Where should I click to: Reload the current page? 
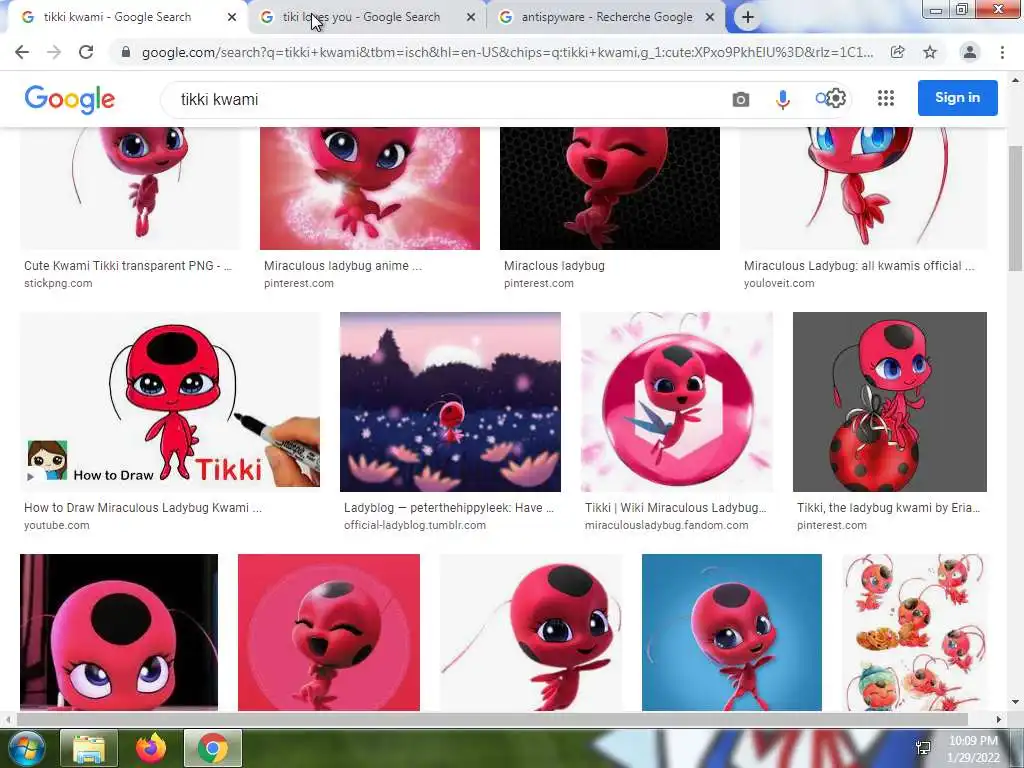86,52
